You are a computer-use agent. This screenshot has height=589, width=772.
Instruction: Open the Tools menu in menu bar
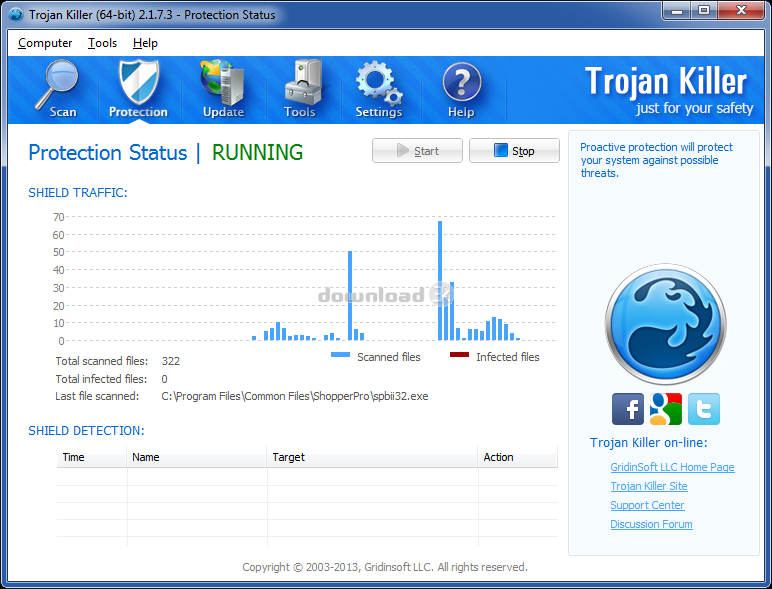[x=102, y=43]
